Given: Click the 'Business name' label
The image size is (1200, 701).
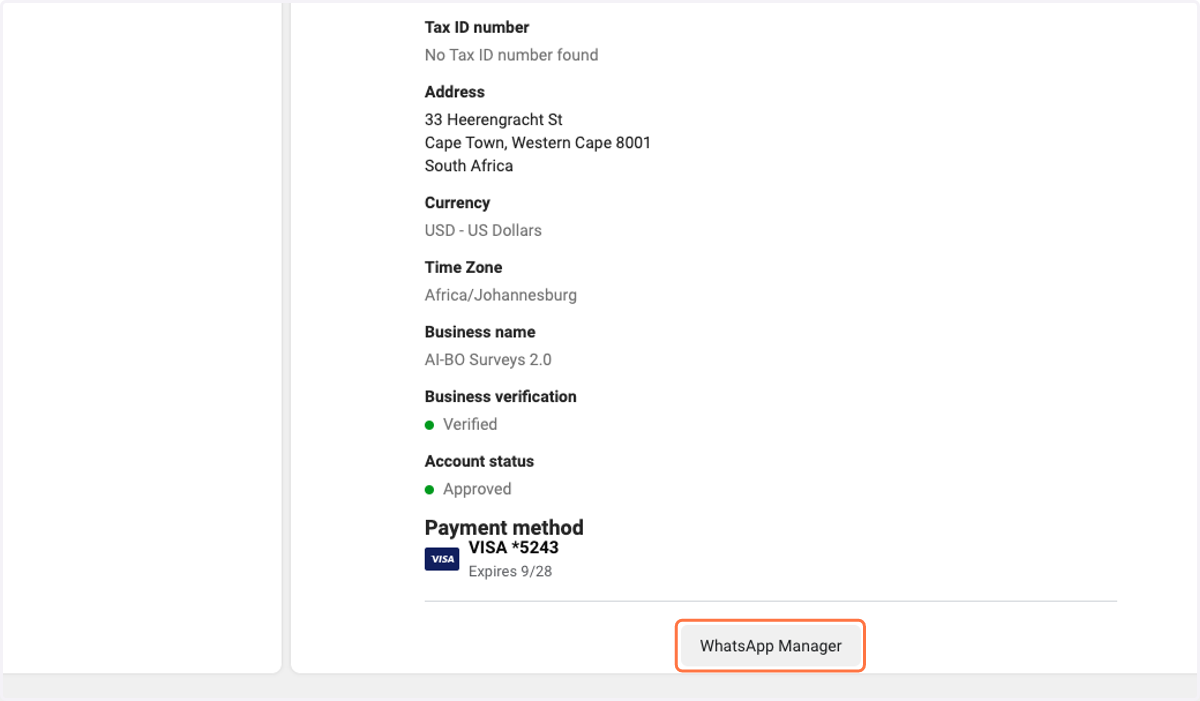Looking at the screenshot, I should (x=480, y=332).
